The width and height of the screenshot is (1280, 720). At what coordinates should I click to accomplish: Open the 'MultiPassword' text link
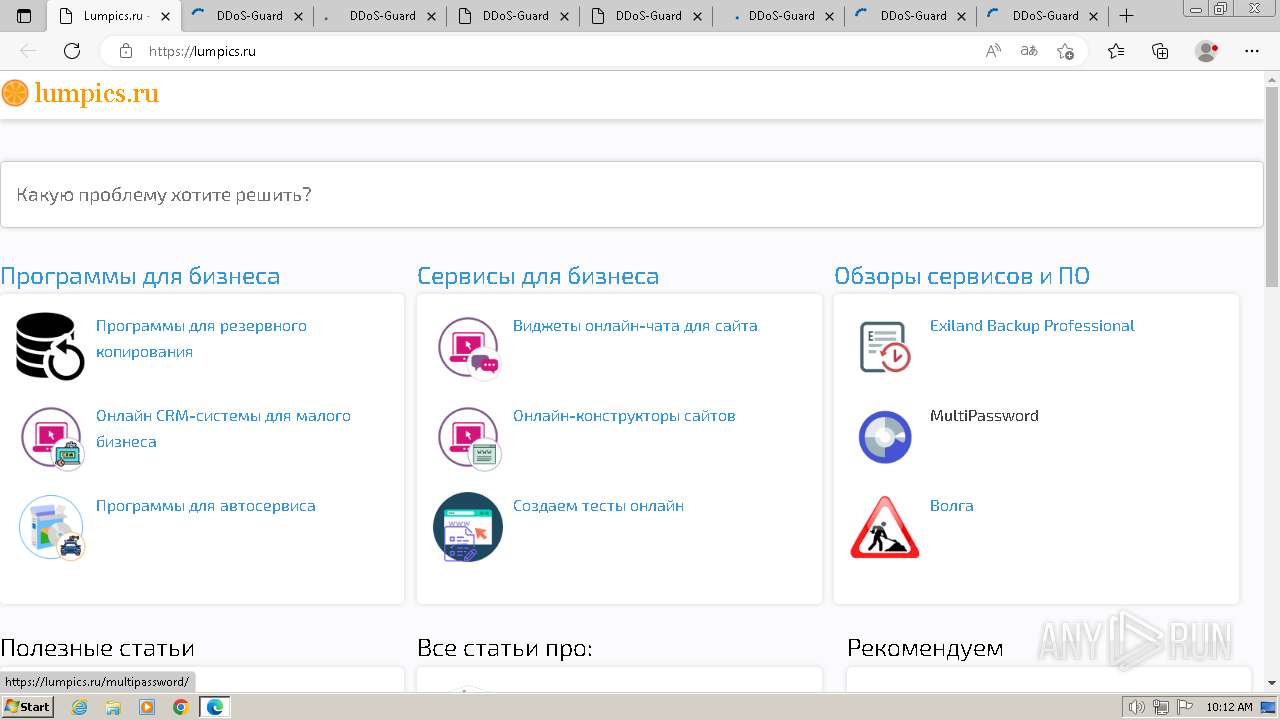pyautogui.click(x=984, y=416)
